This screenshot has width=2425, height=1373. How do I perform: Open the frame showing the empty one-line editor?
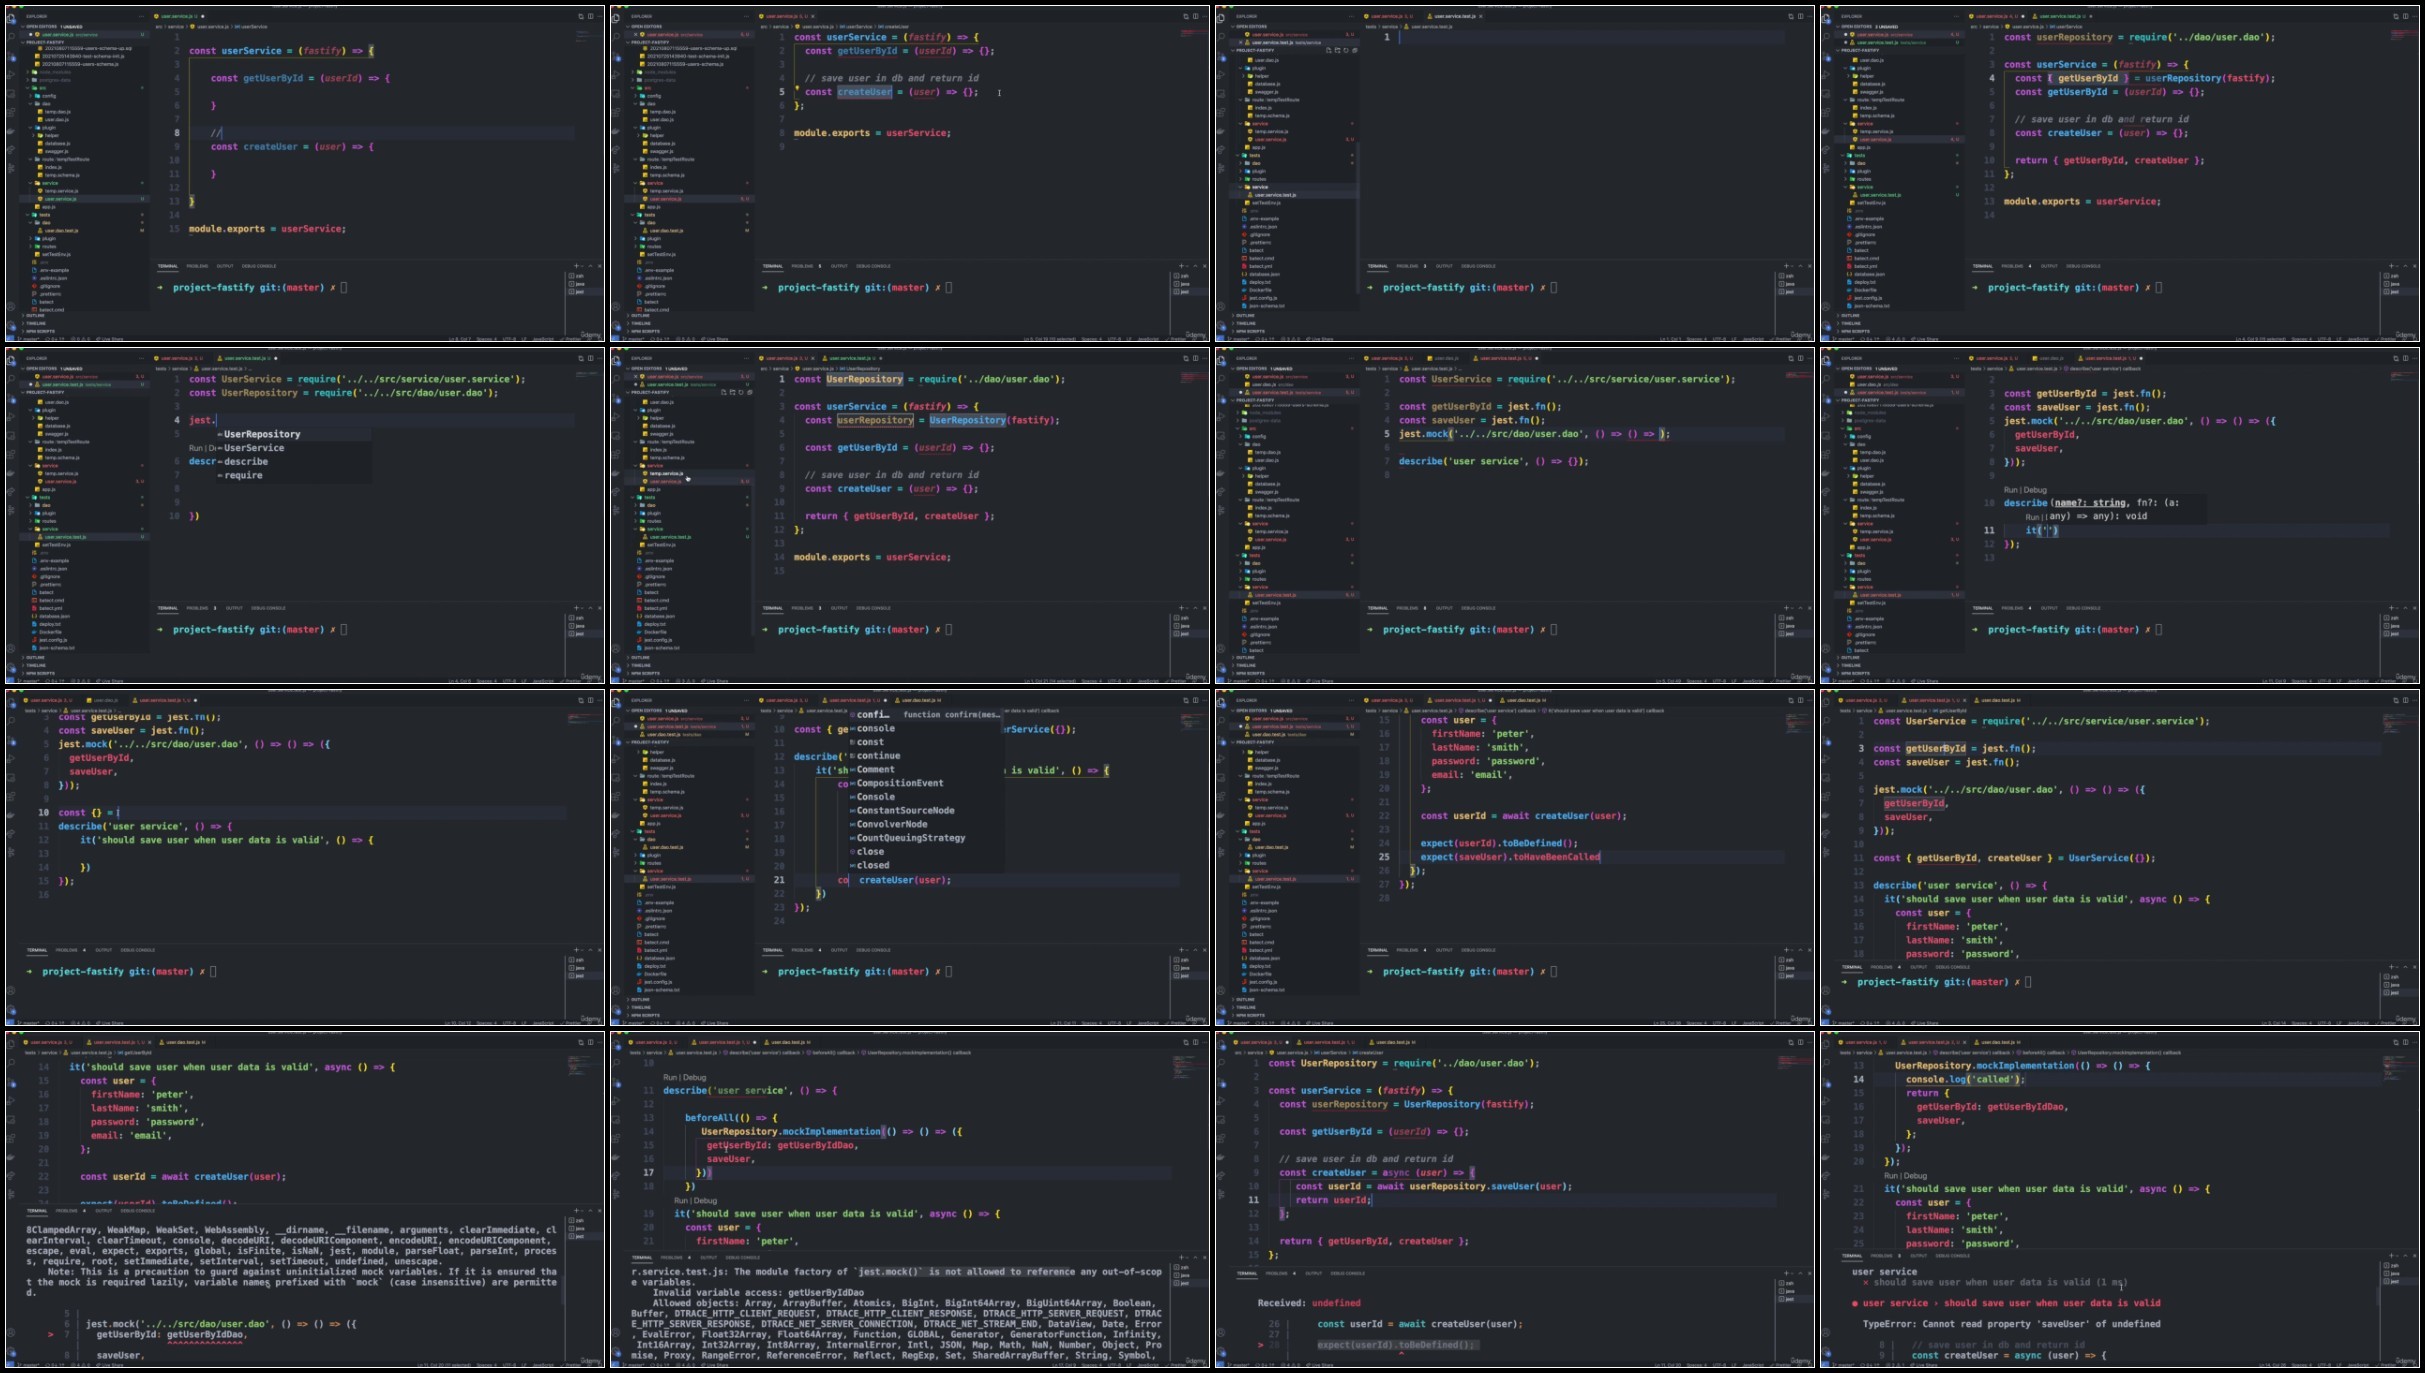(x=1515, y=174)
